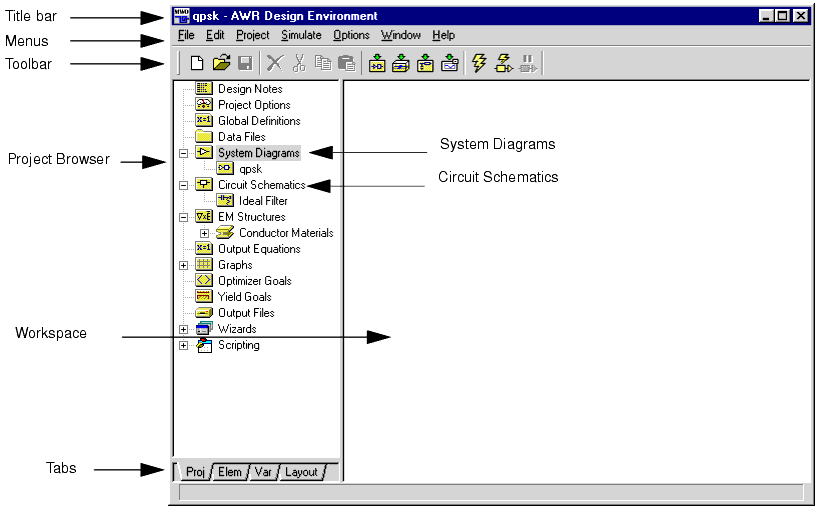This screenshot has width=818, height=525.
Task: Click the Open Project folder icon
Action: click(x=221, y=63)
